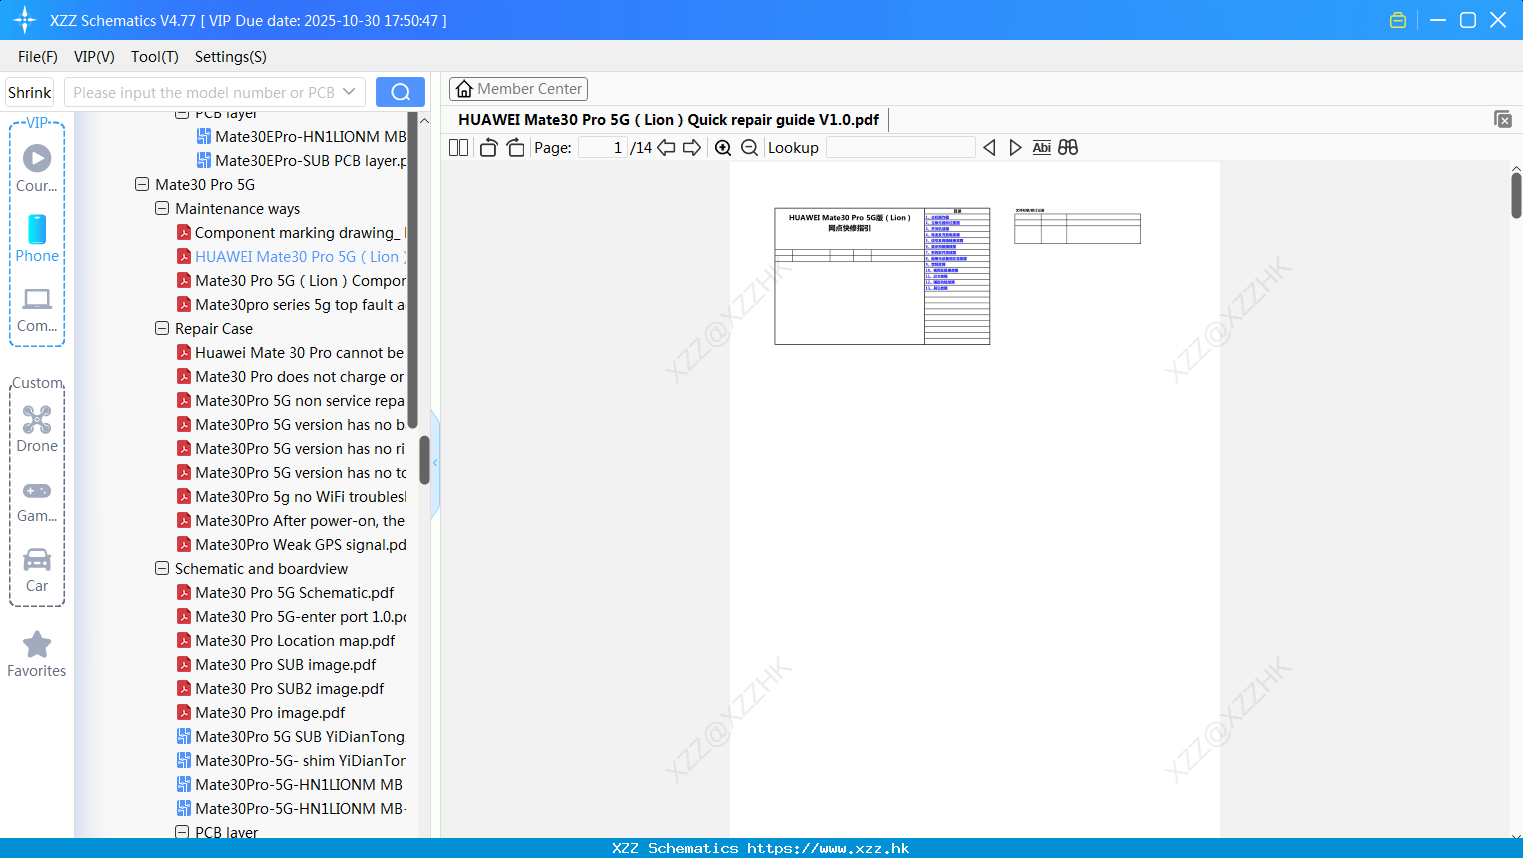The height and width of the screenshot is (858, 1523).
Task: Open the Settings(S) menu
Action: [231, 57]
